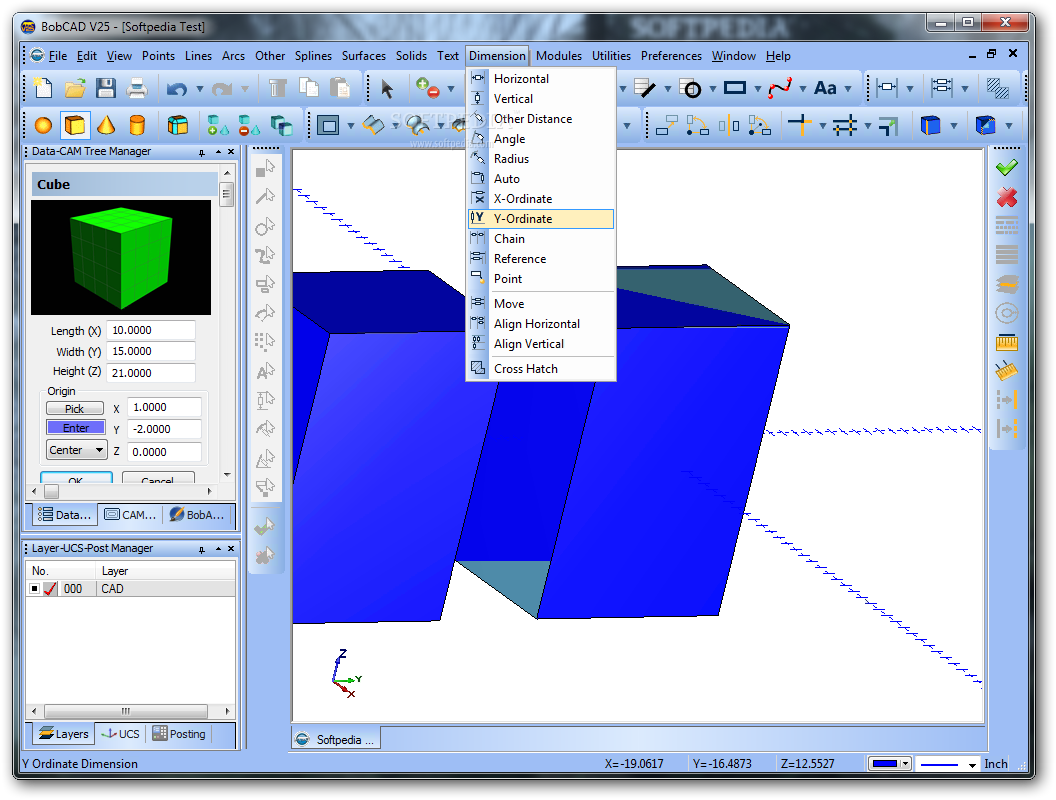Click the circle arc tool icon
Screen dimensions: 1056x800
click(x=691, y=88)
